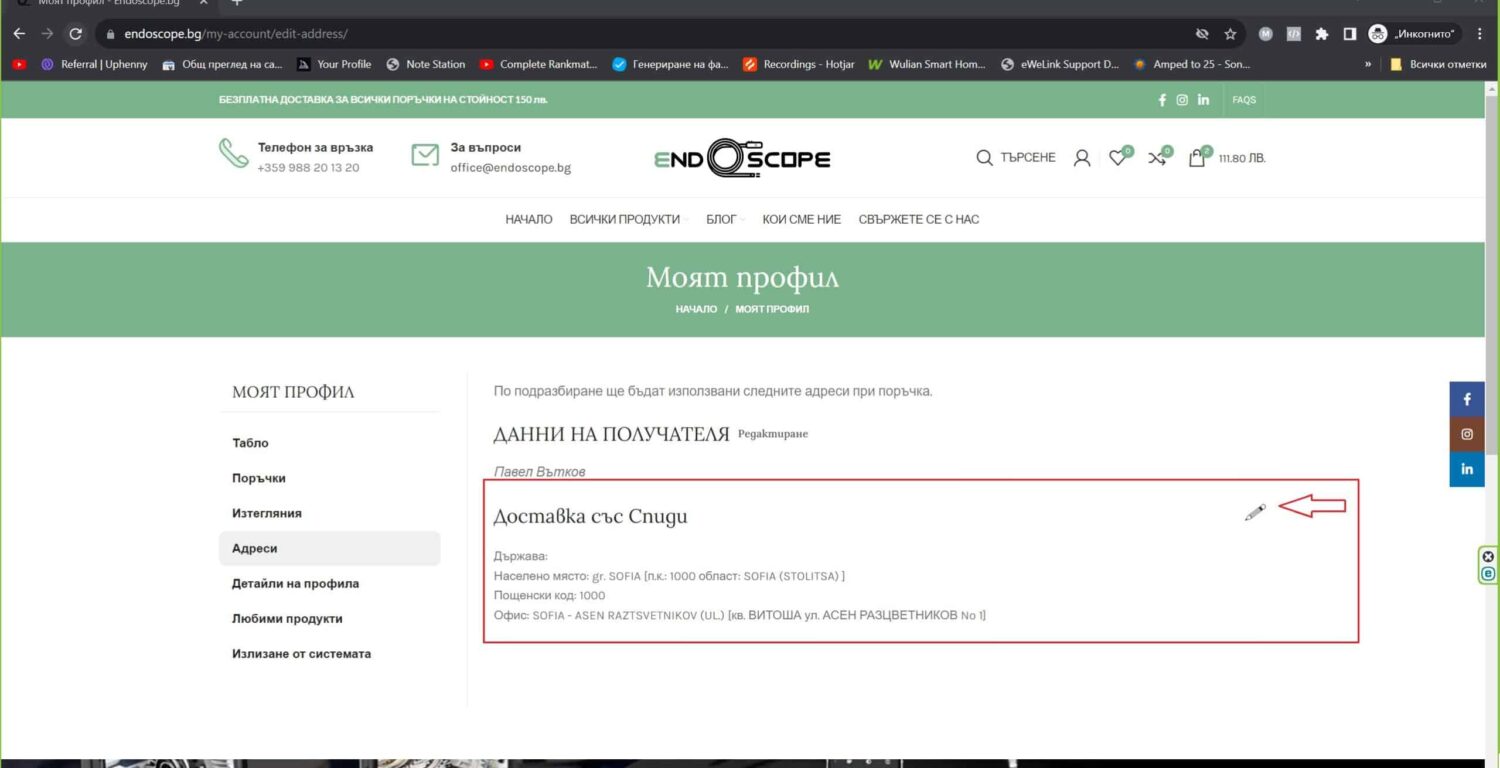Click the Доставка със Спиди heading
The image size is (1500, 768).
click(x=590, y=516)
